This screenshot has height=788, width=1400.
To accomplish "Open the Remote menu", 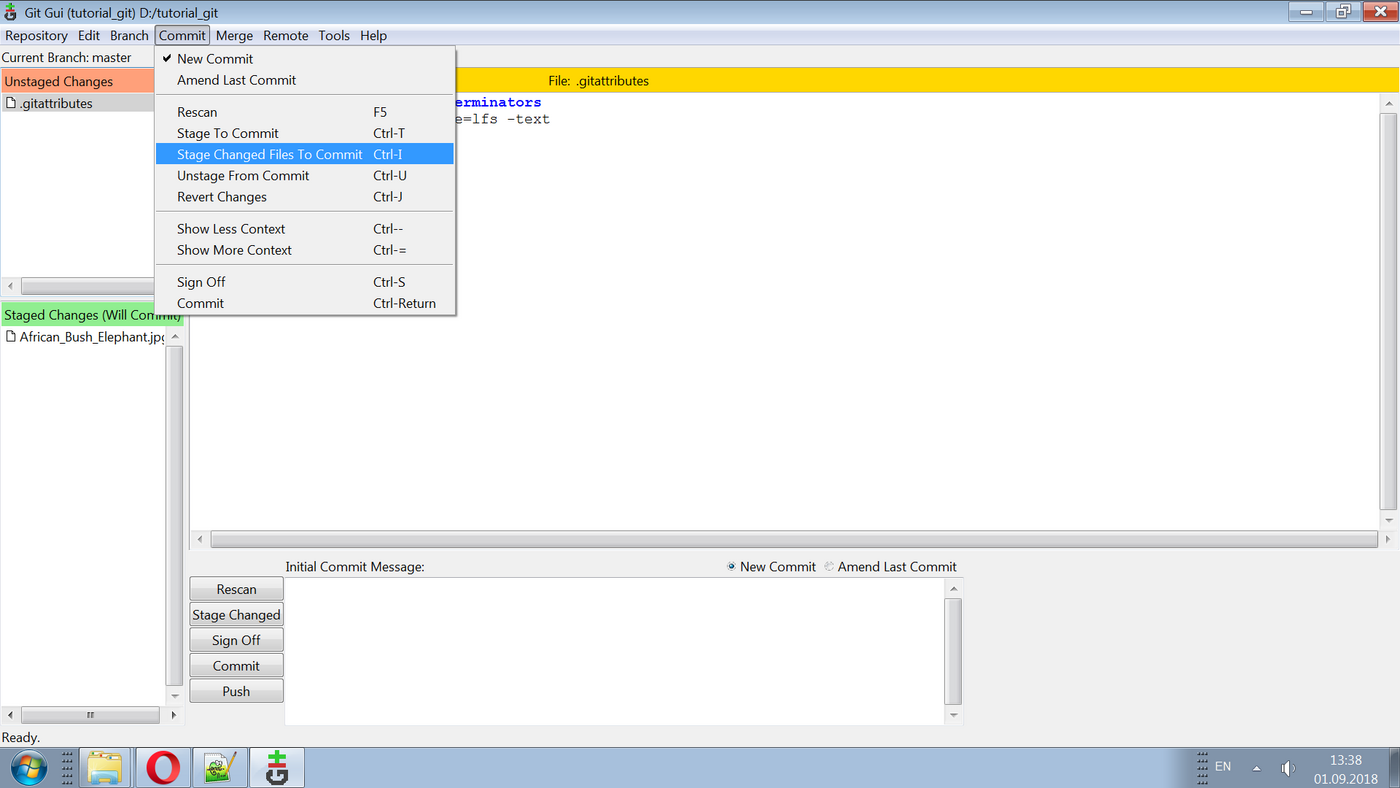I will tap(286, 35).
